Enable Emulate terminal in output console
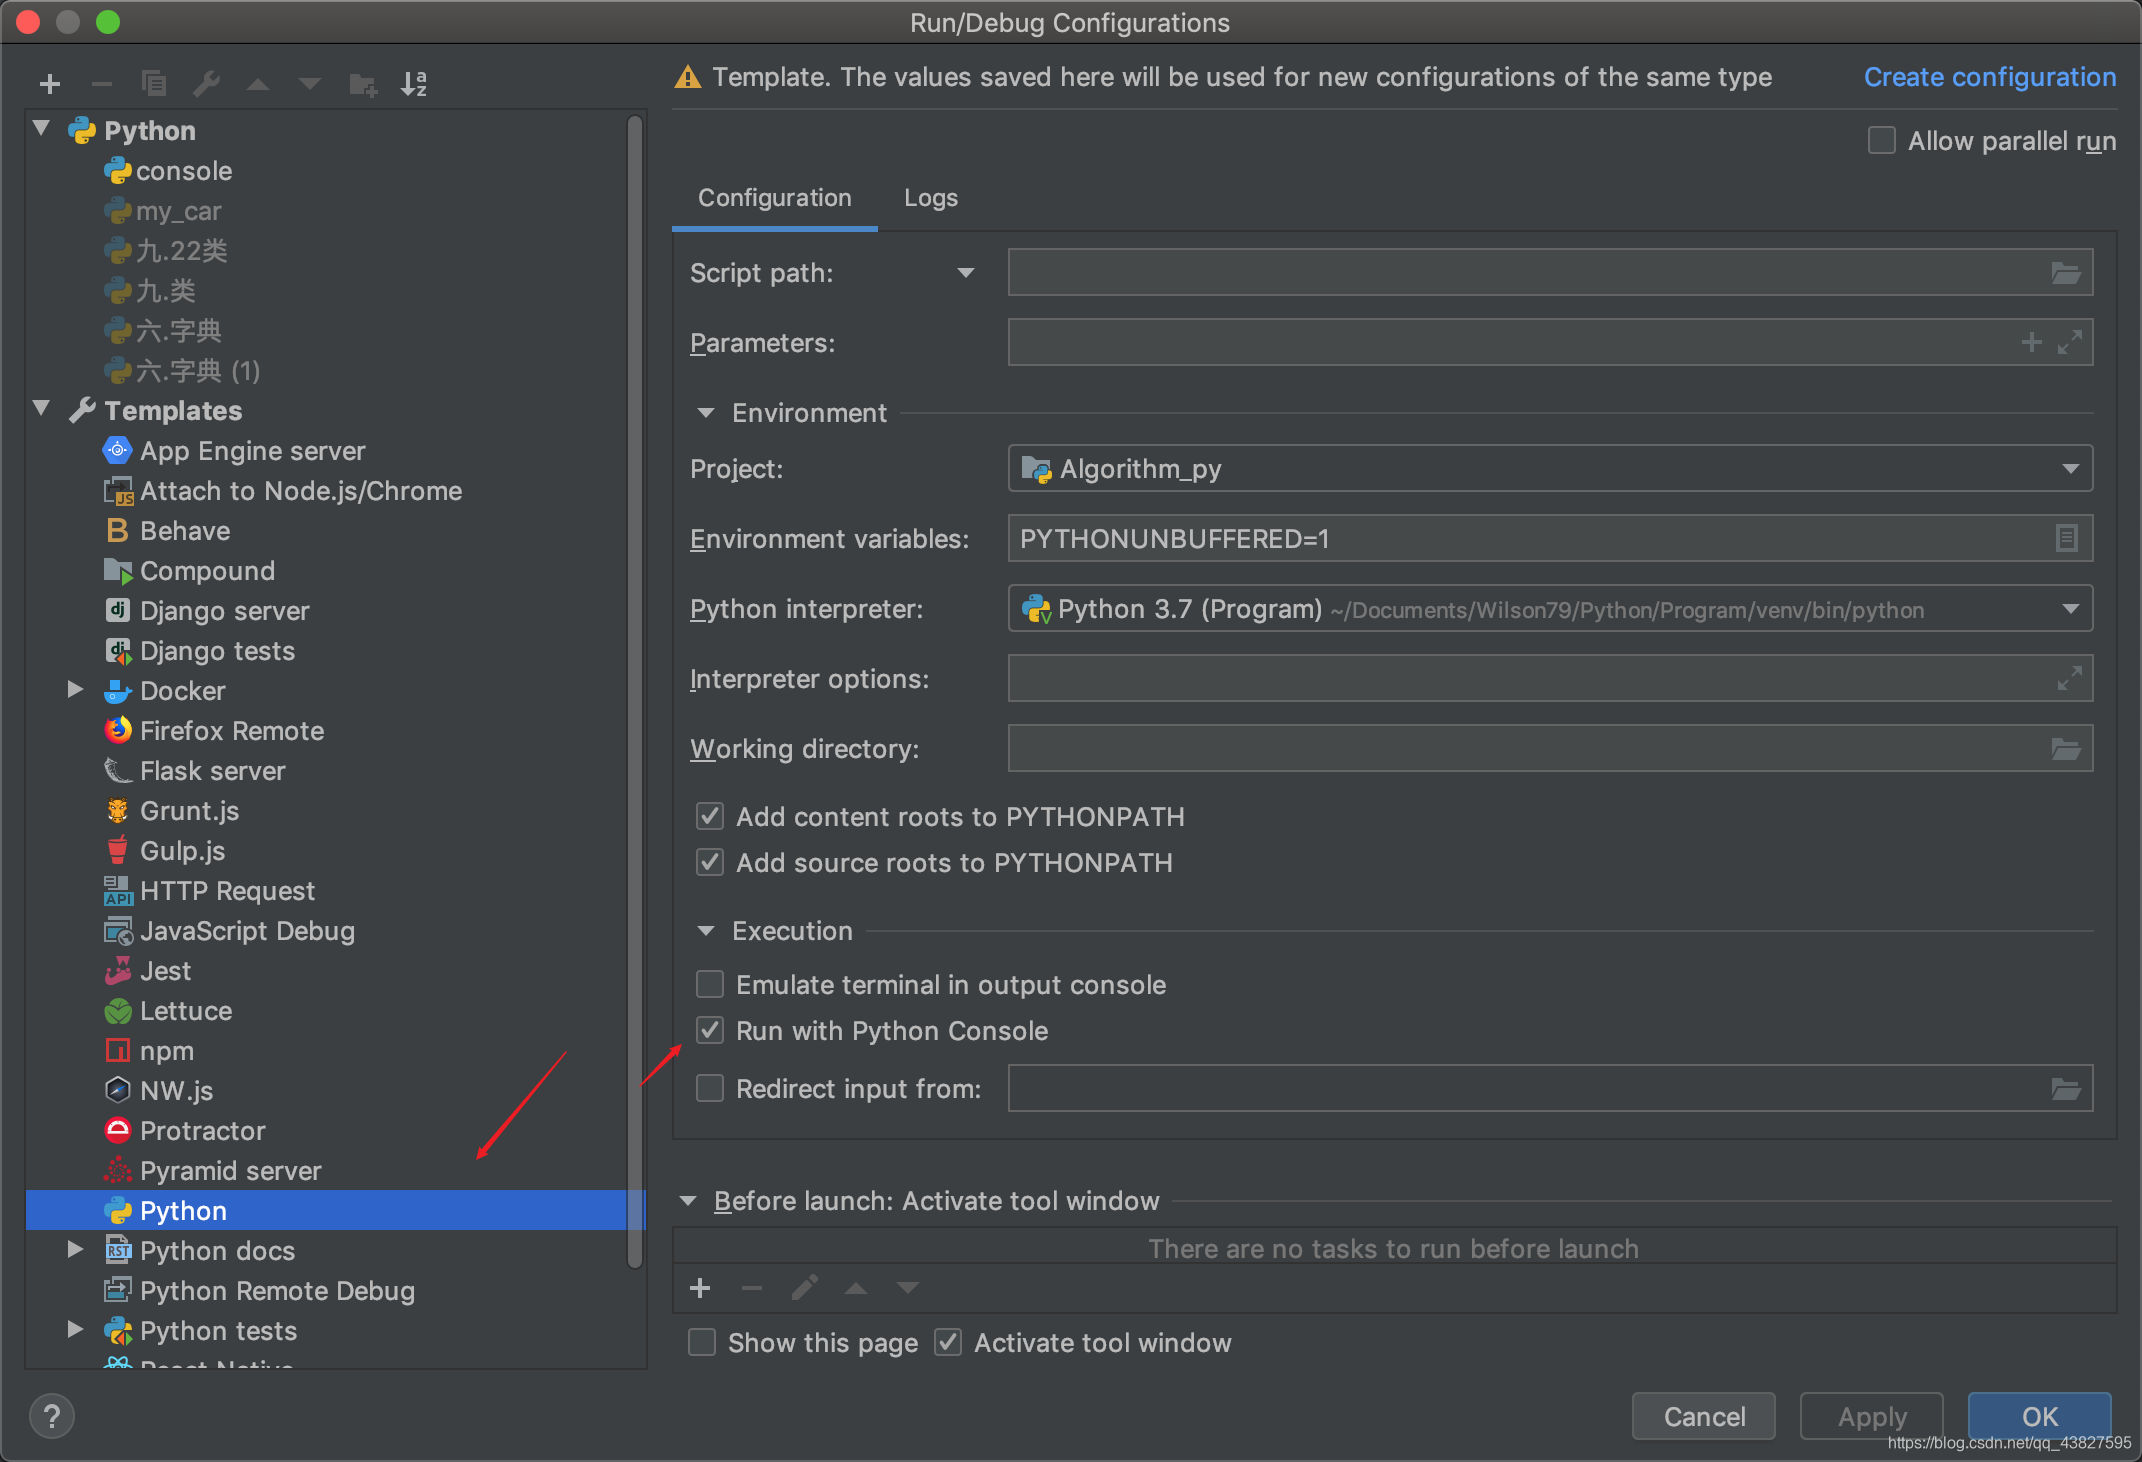 (x=710, y=985)
